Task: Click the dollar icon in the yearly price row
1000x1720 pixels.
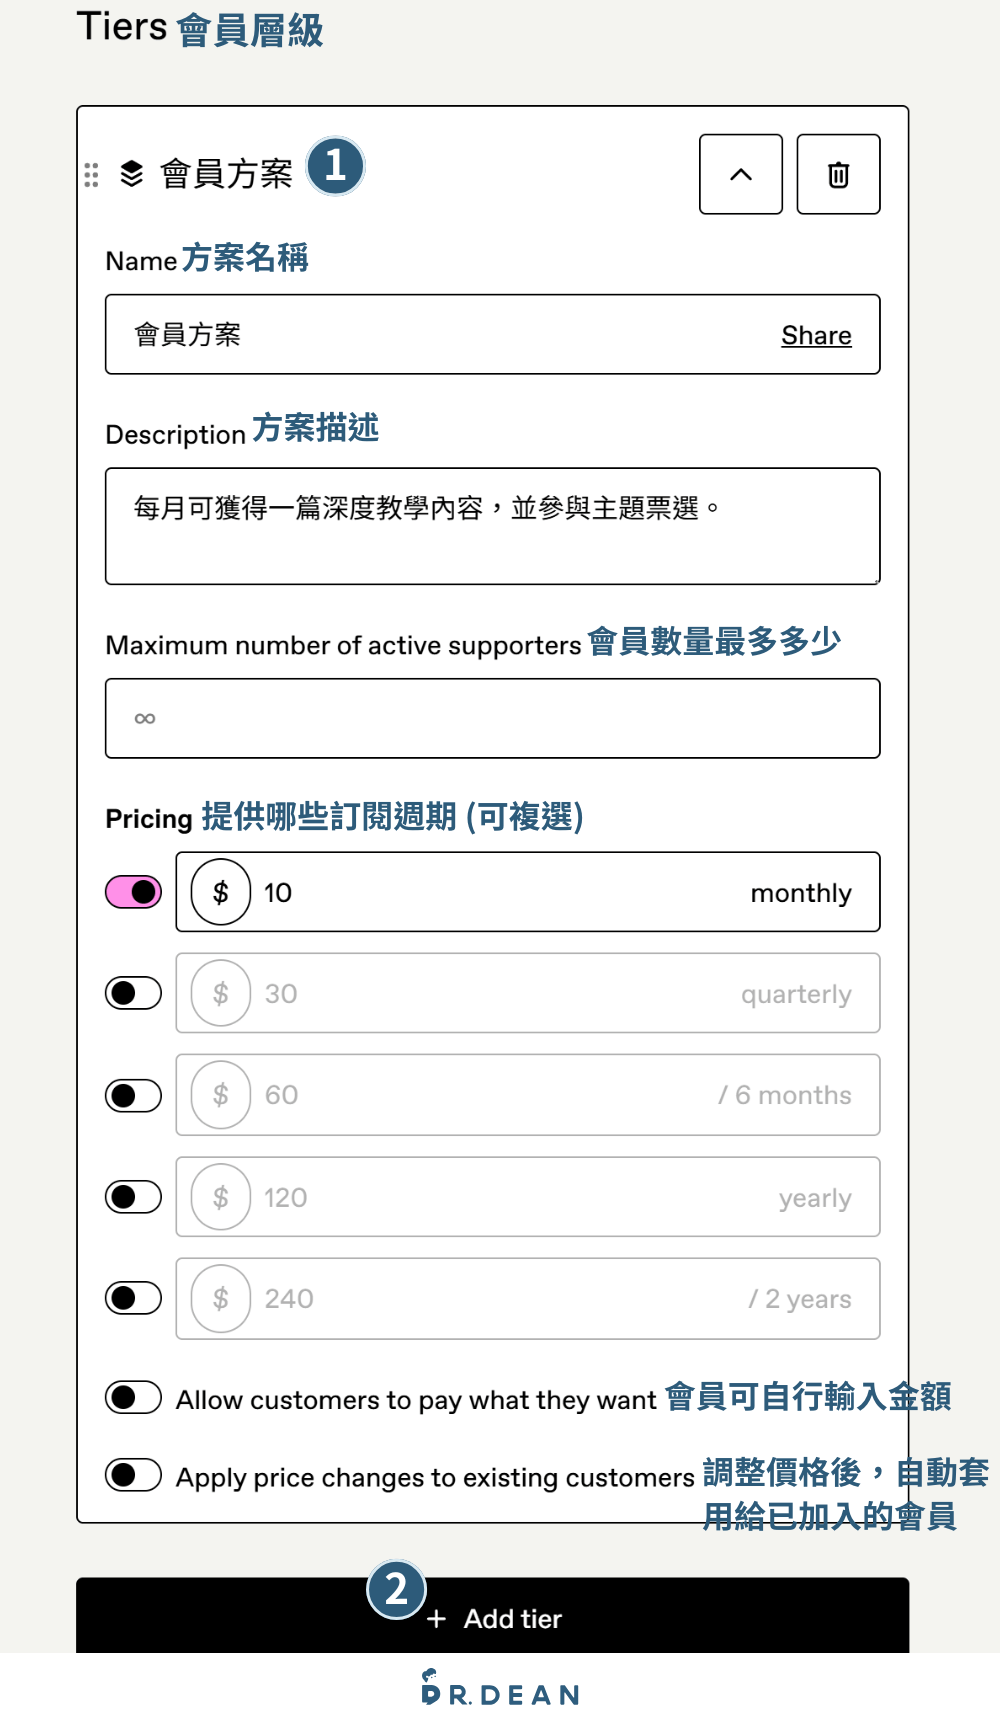Action: tap(220, 1197)
